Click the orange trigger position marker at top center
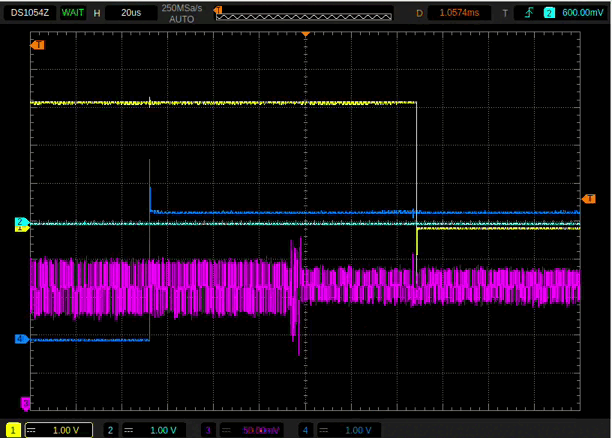The image size is (612, 438). pyautogui.click(x=306, y=34)
